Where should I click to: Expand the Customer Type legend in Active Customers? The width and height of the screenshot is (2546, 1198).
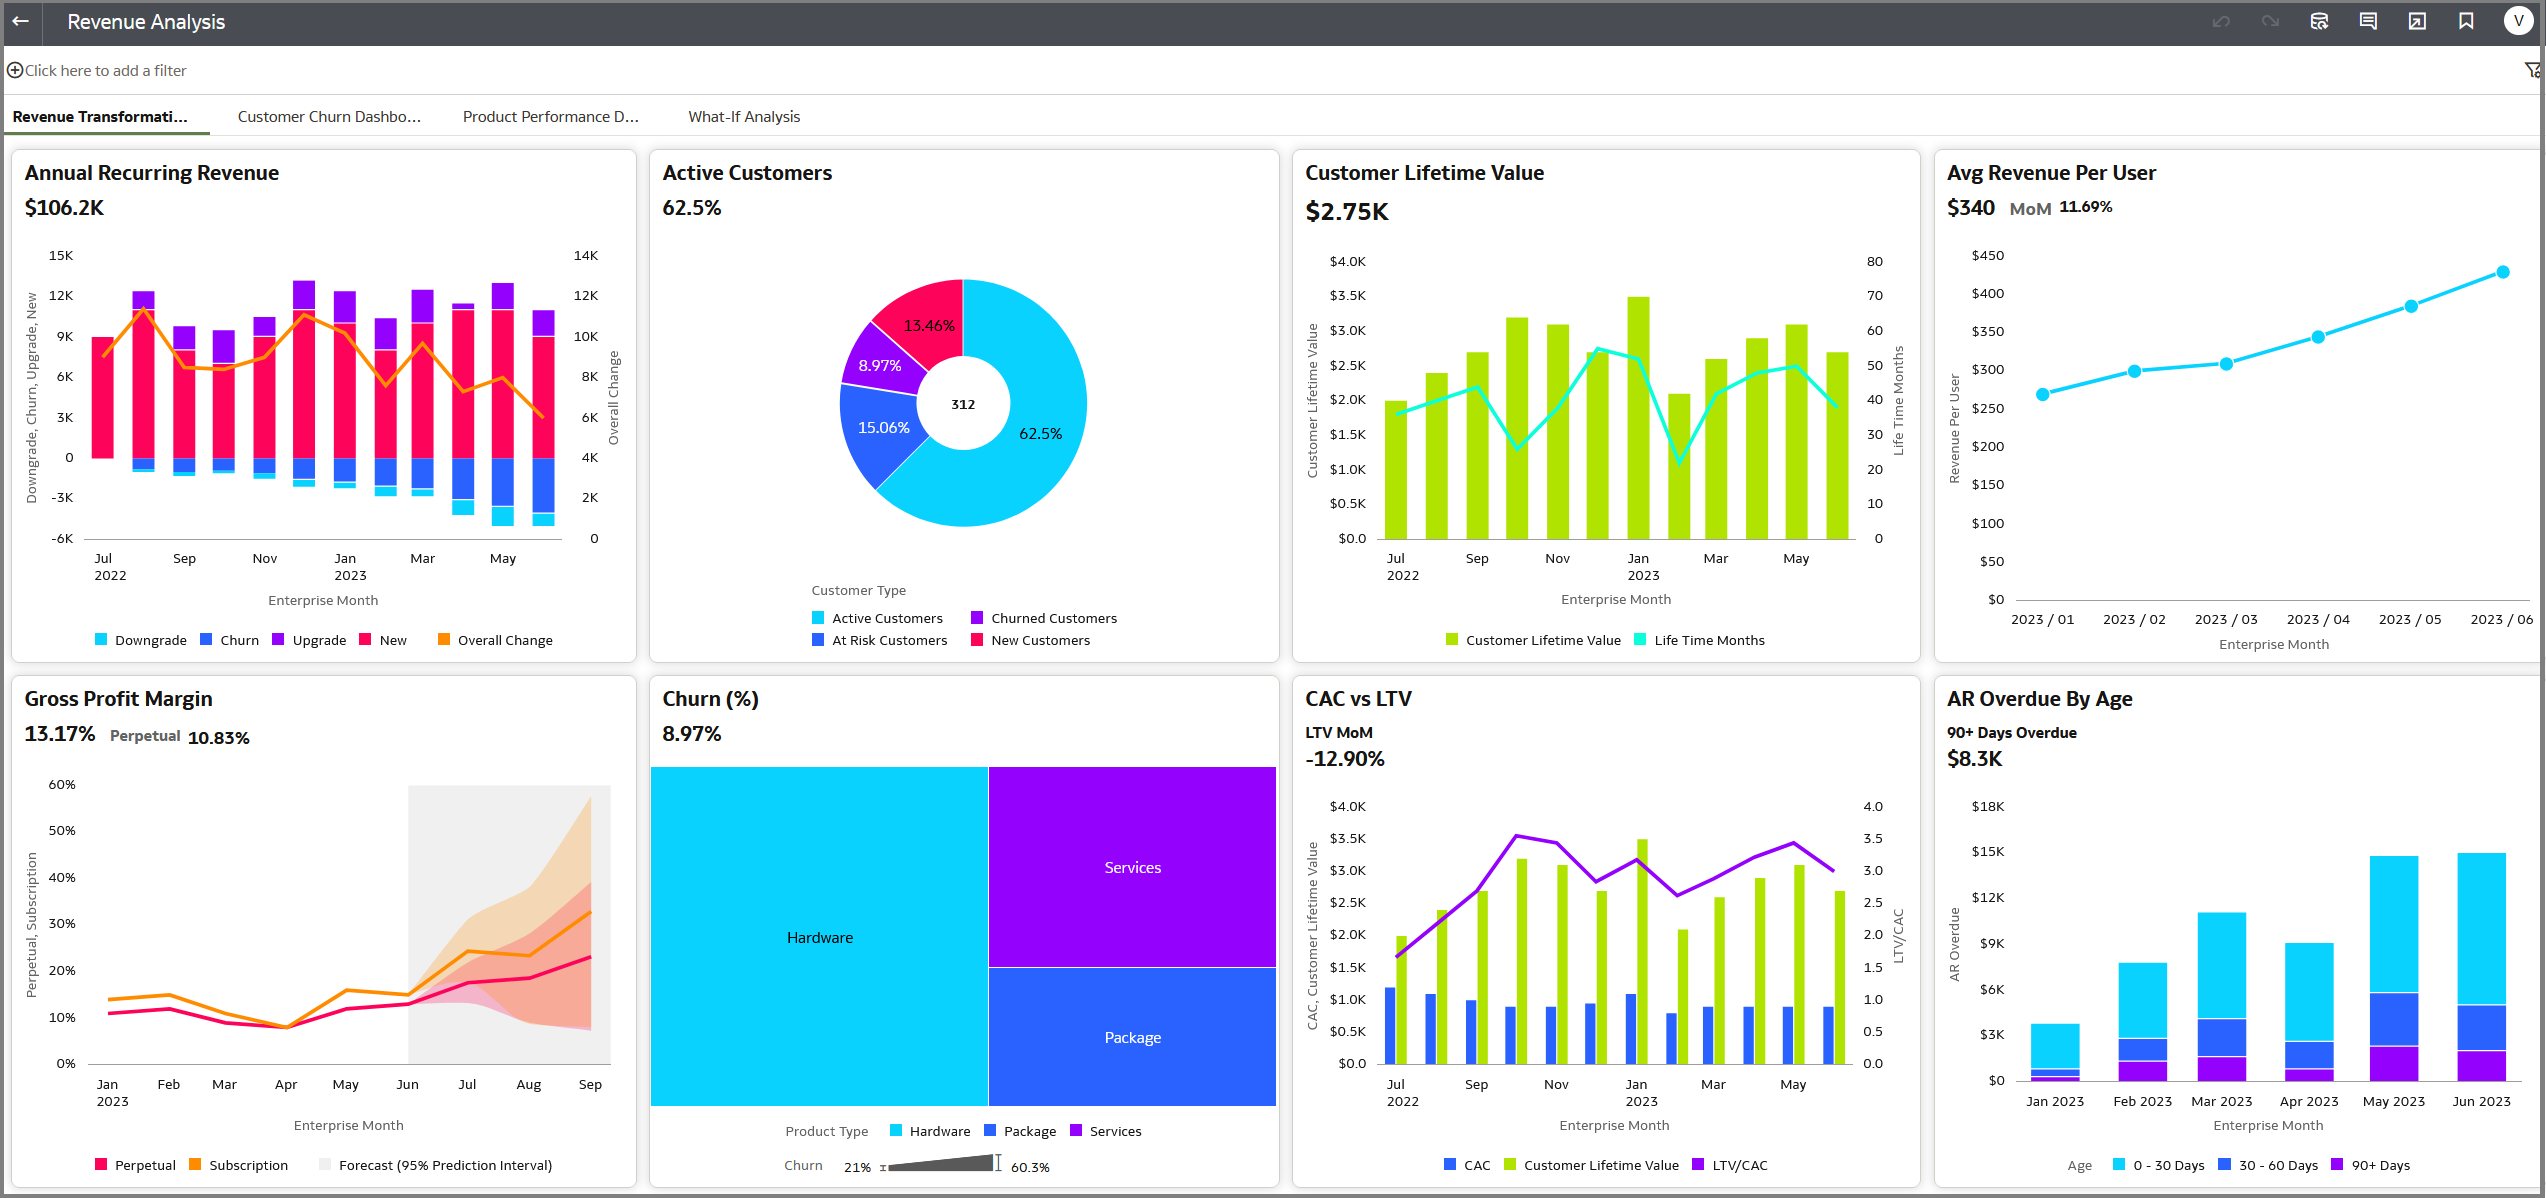click(858, 590)
